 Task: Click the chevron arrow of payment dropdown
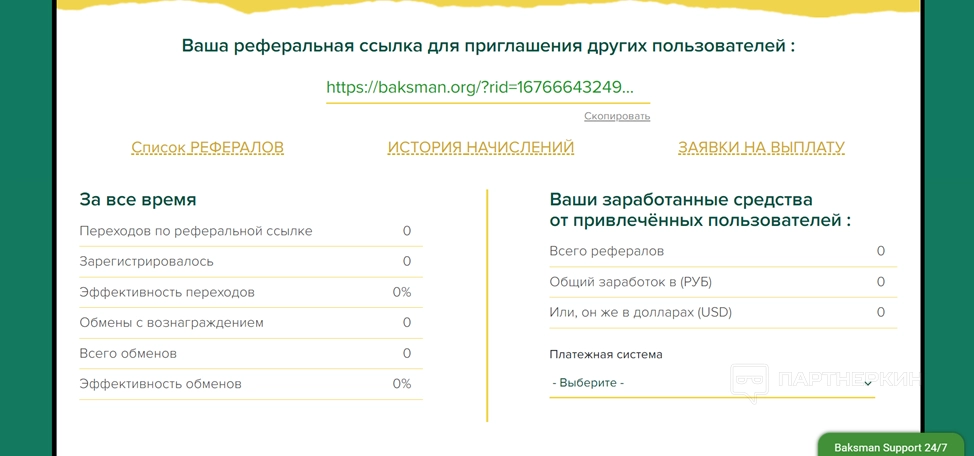click(x=867, y=383)
